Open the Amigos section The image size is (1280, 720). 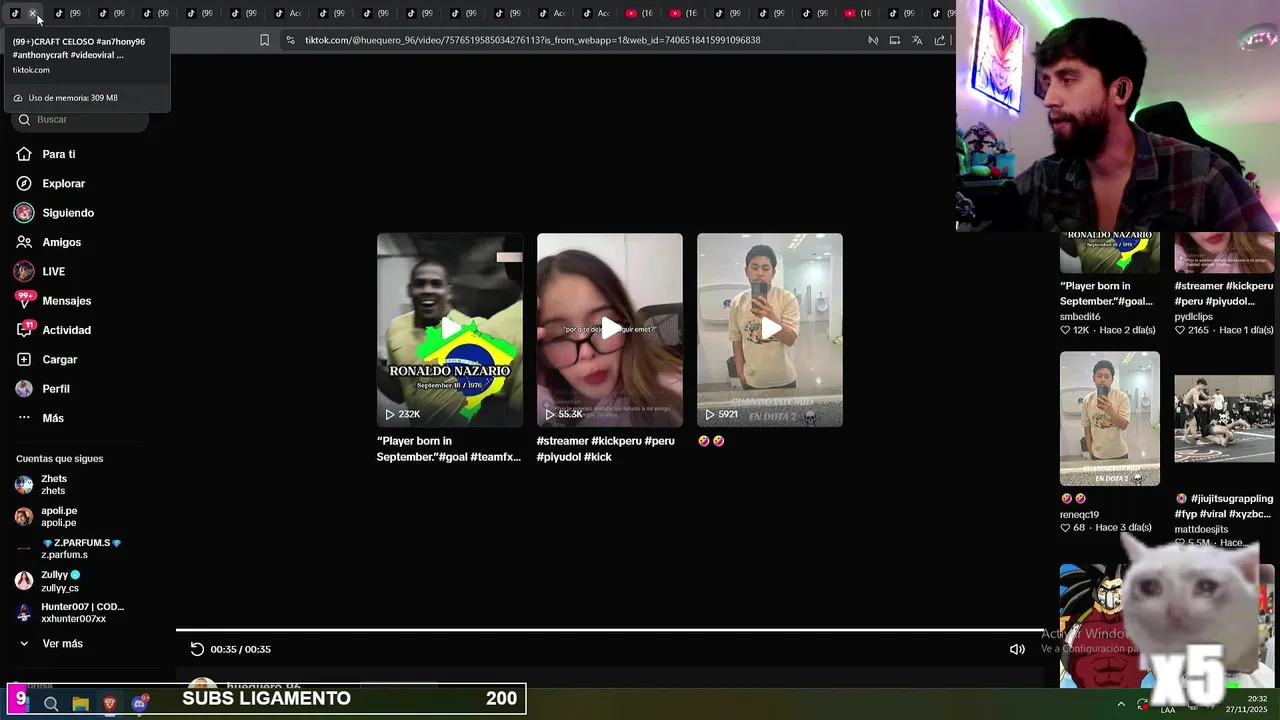[x=61, y=242]
